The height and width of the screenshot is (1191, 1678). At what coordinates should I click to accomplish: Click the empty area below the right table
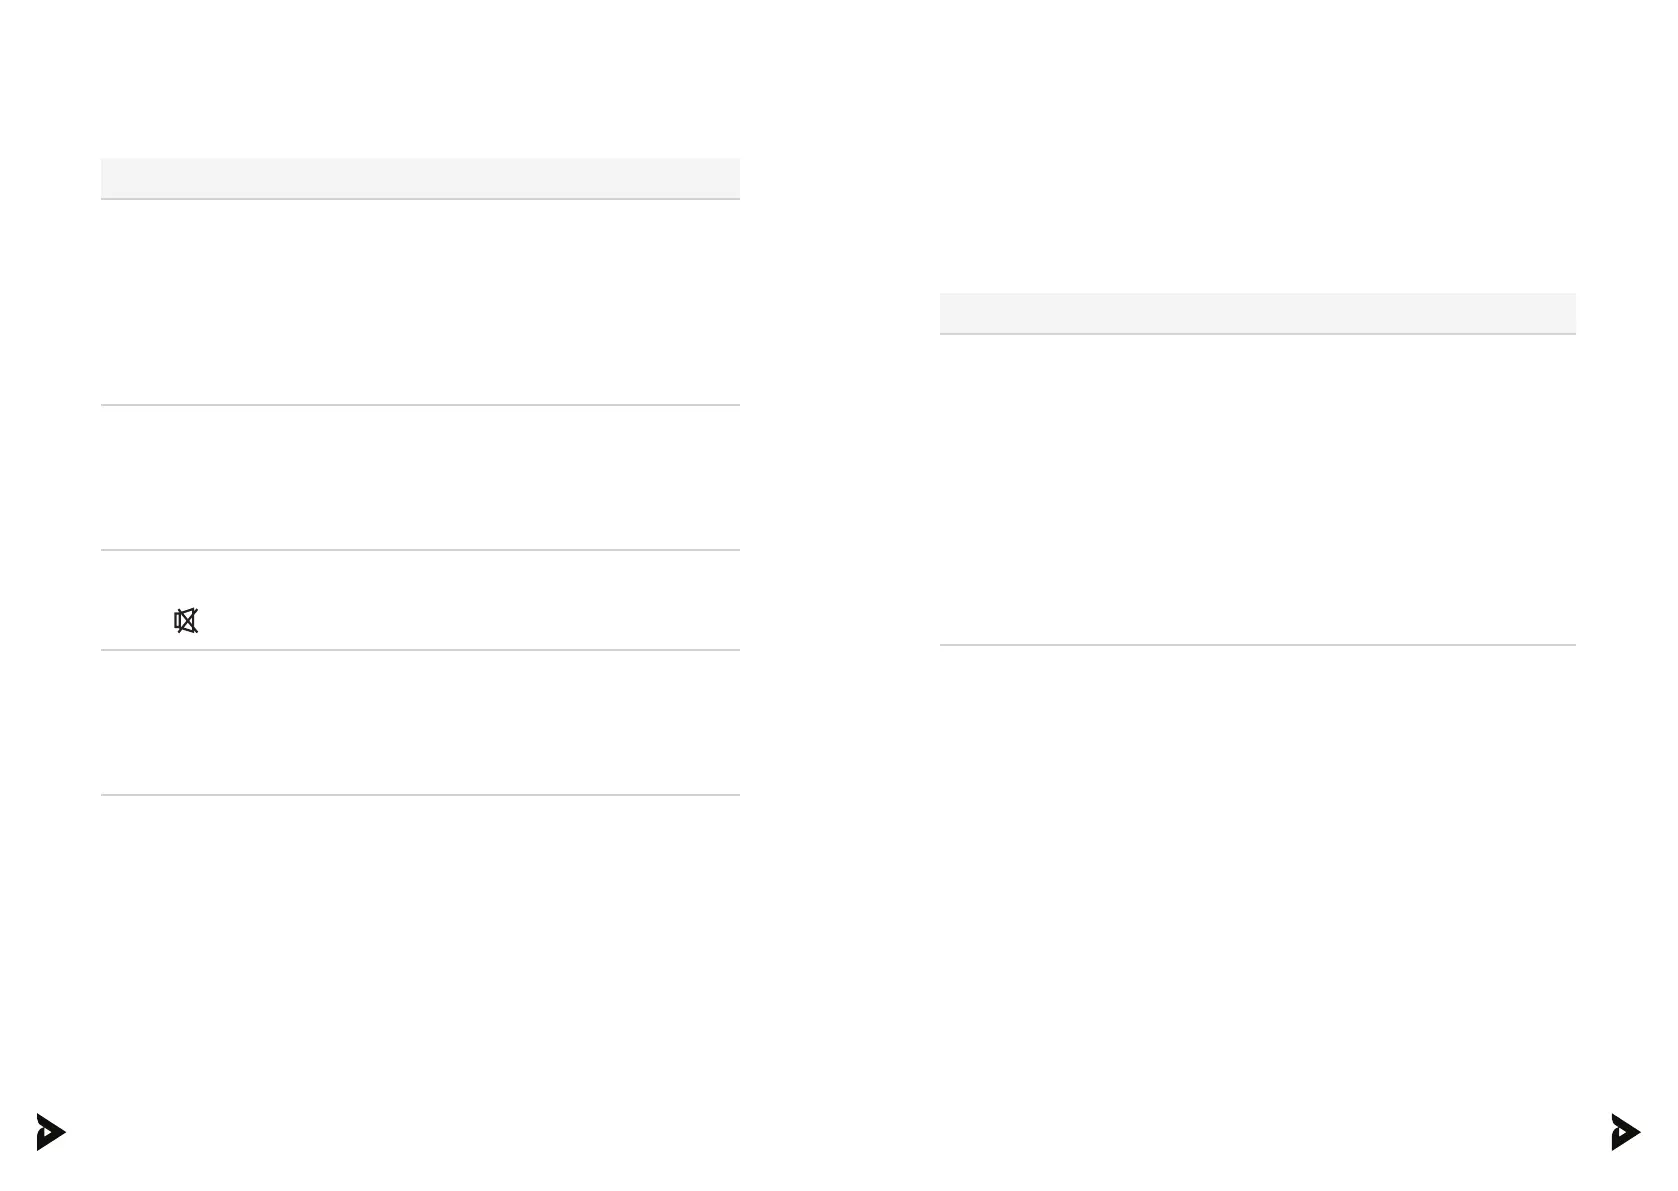click(x=1257, y=850)
